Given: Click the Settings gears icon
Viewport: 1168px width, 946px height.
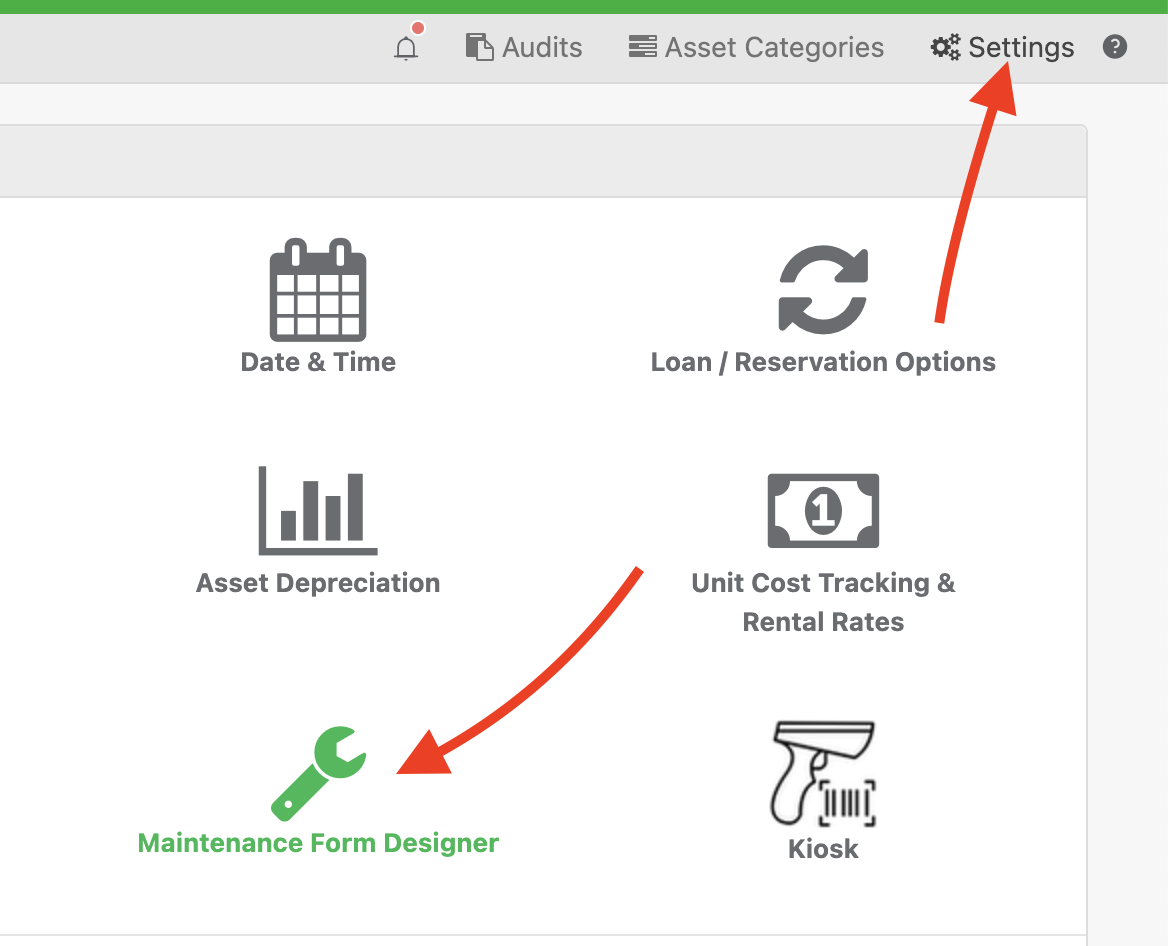Looking at the screenshot, I should [945, 47].
